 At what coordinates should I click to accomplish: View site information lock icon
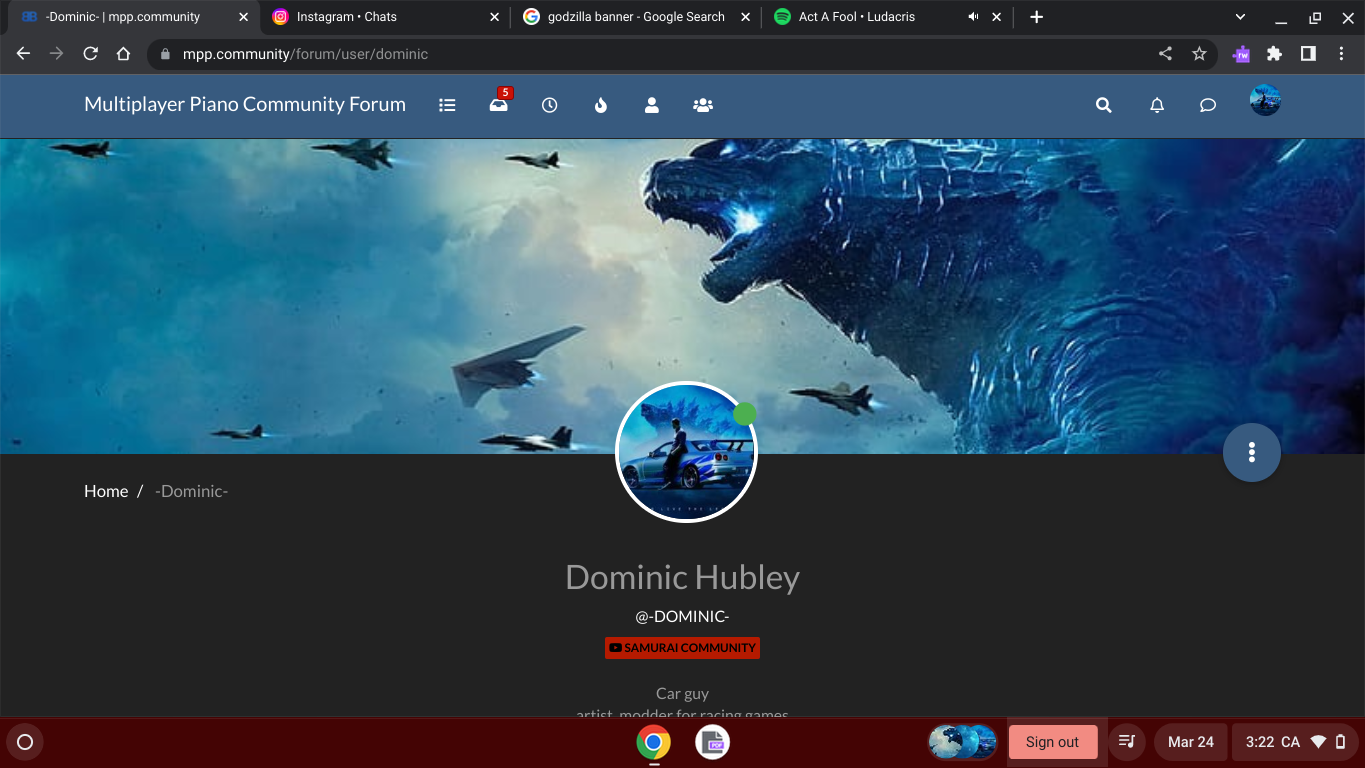tap(165, 54)
